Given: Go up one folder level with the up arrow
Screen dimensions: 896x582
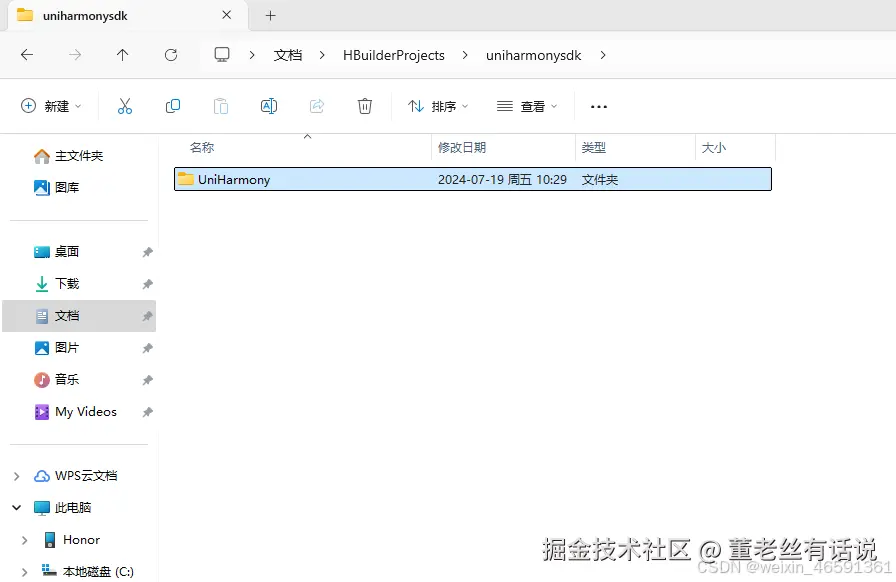Looking at the screenshot, I should [122, 55].
